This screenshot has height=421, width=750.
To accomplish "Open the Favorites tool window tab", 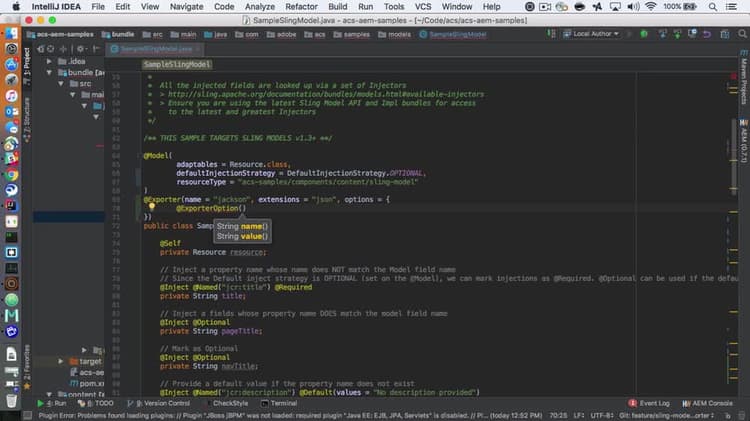I will pyautogui.click(x=27, y=366).
